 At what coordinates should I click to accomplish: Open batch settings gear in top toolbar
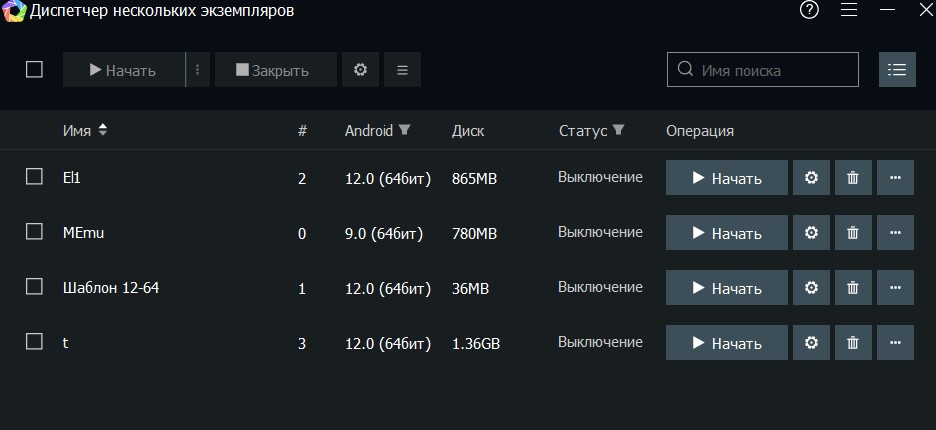(x=361, y=70)
